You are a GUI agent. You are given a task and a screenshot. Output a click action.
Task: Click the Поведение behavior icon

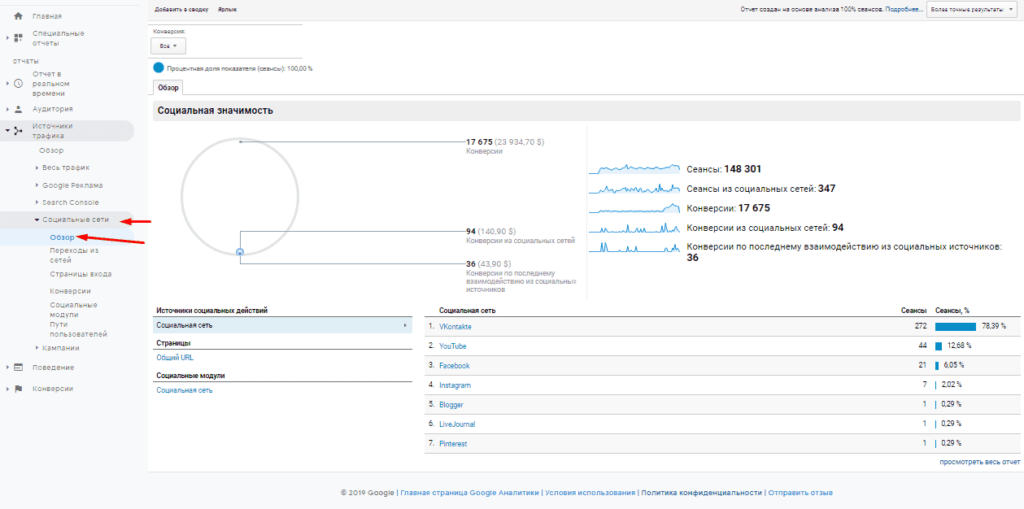[x=18, y=367]
